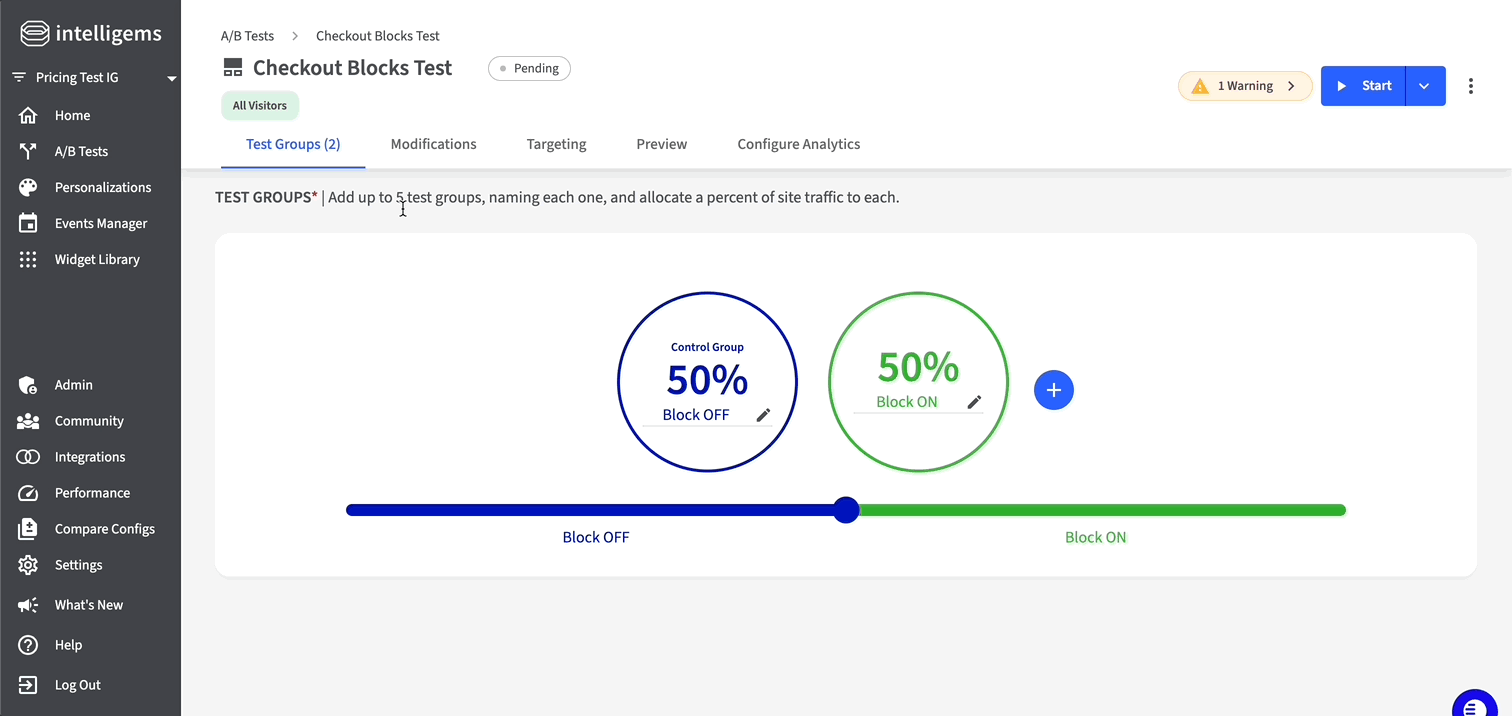Switch to the Modifications tab
The image size is (1512, 716).
click(x=433, y=144)
